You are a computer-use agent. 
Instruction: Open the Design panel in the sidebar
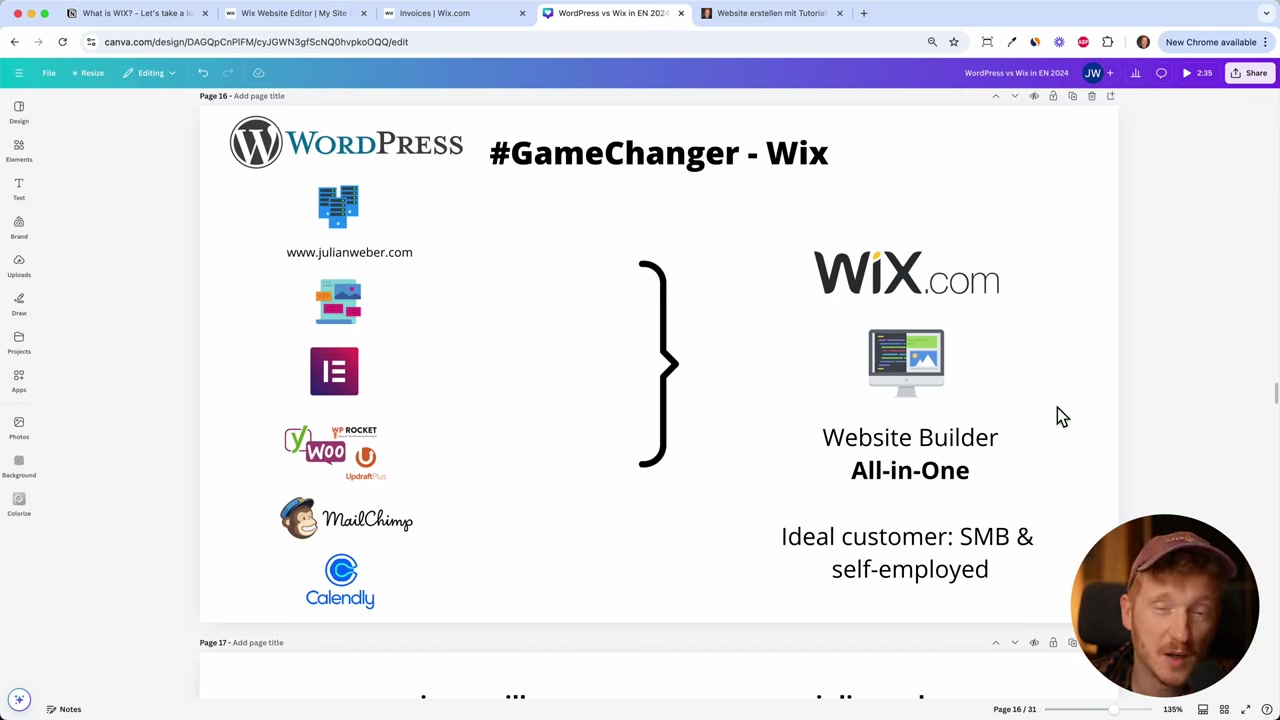click(x=18, y=111)
